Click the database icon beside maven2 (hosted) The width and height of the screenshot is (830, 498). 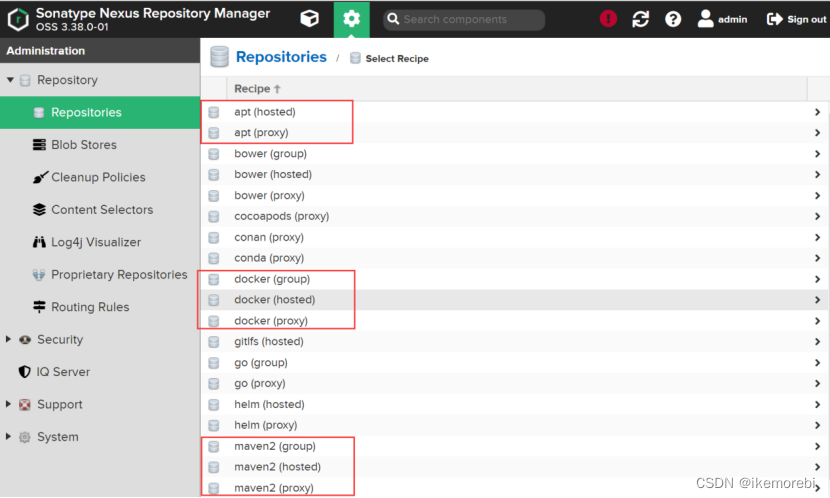[214, 467]
